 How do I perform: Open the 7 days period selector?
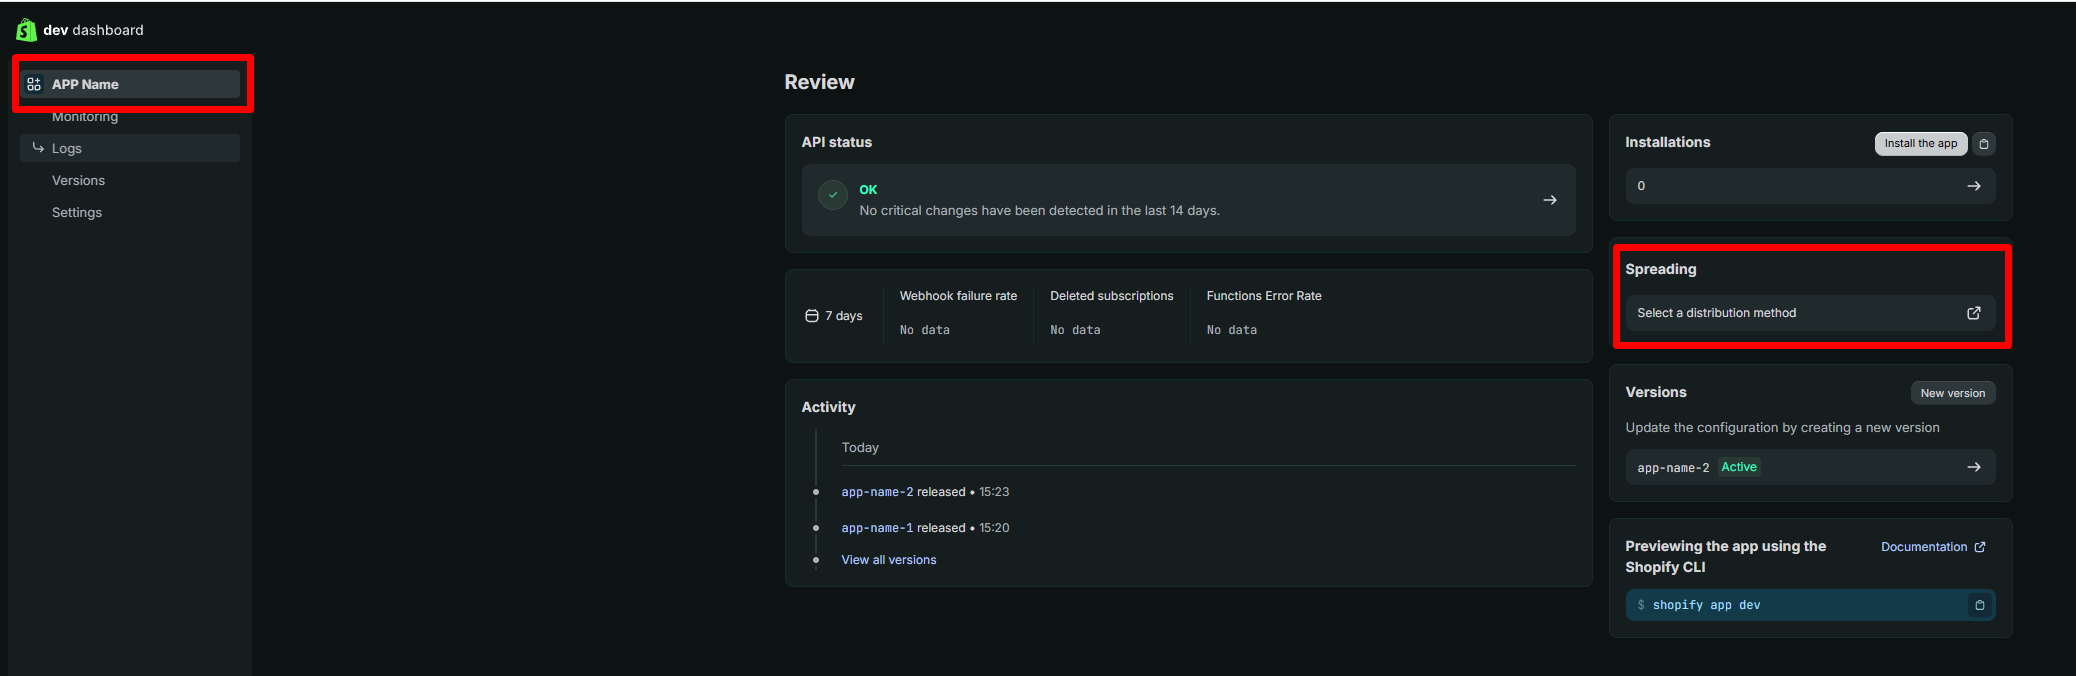click(x=834, y=316)
